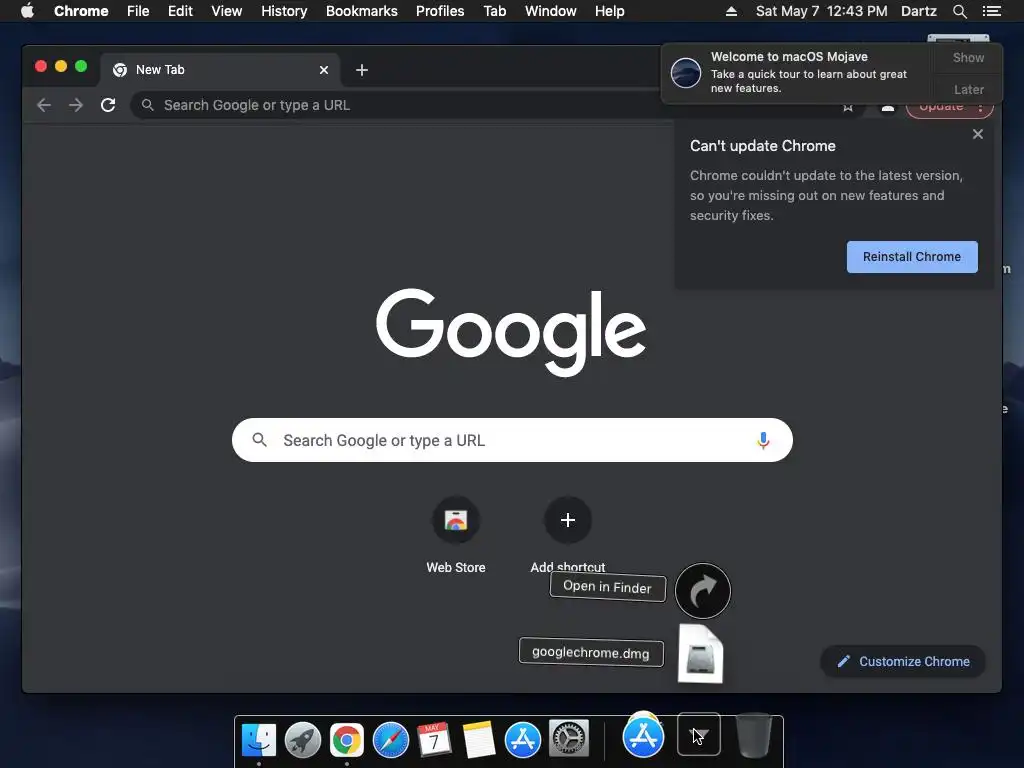The width and height of the screenshot is (1024, 768).
Task: Click the Applications folder in Dock
Action: coord(643,735)
